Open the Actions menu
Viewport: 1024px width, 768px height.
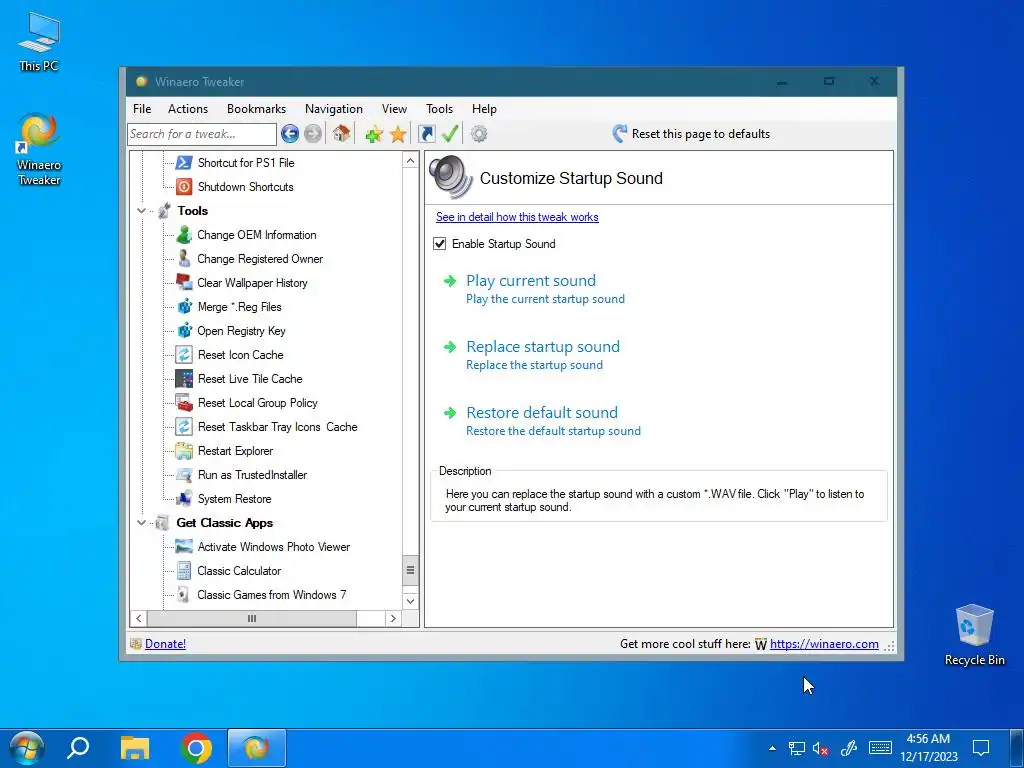tap(188, 109)
